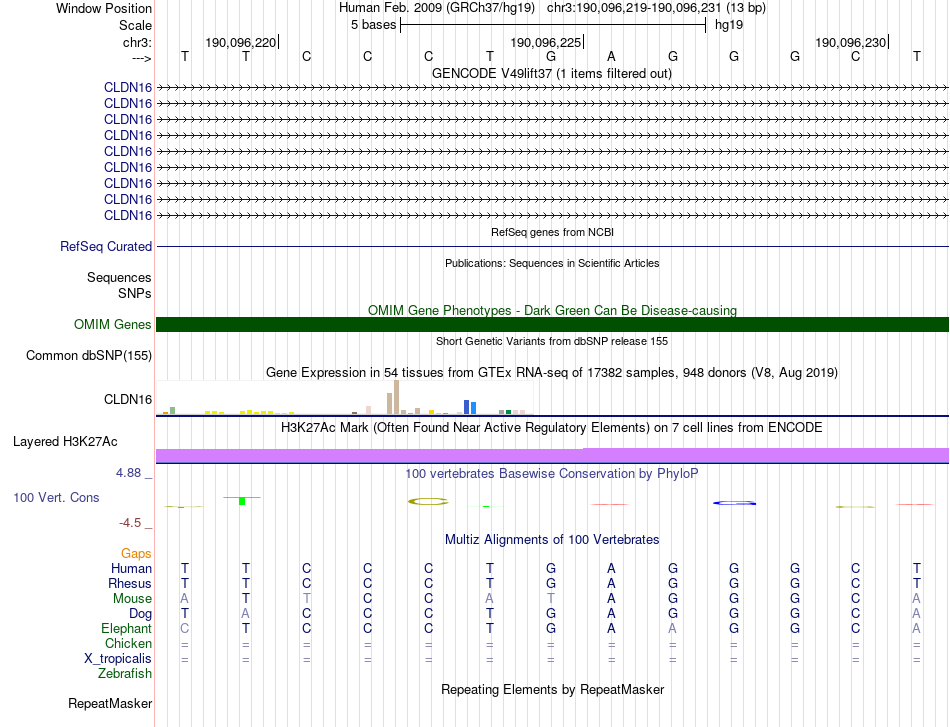
Task: Open the H3K27Ac Mark ENCODE track title
Action: (x=551, y=428)
